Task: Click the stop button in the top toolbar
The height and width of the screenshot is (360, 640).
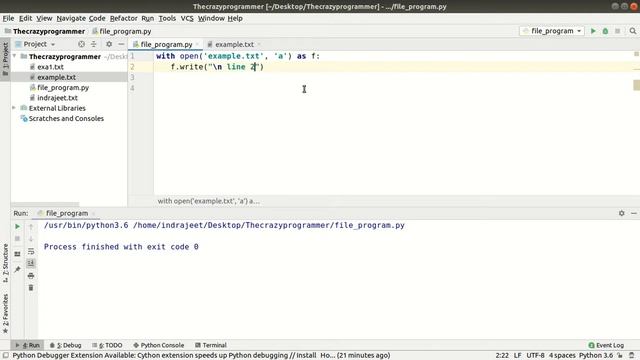Action: click(618, 31)
